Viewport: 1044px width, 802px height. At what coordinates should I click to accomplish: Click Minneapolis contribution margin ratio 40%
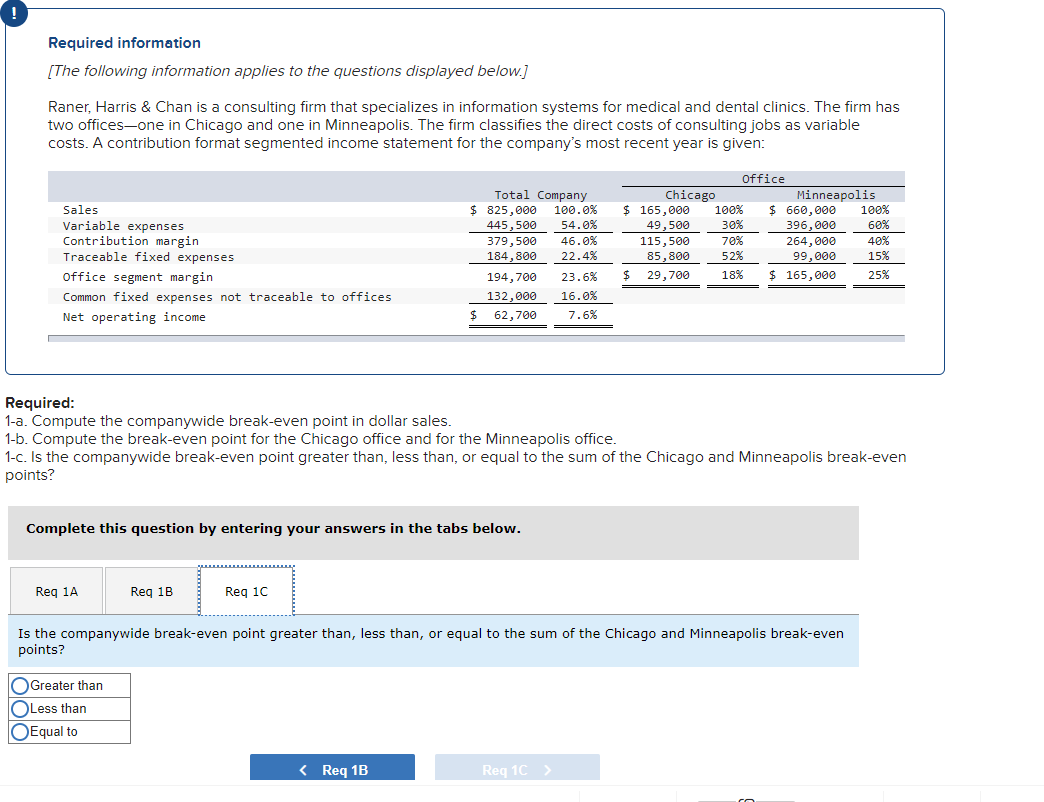point(878,241)
